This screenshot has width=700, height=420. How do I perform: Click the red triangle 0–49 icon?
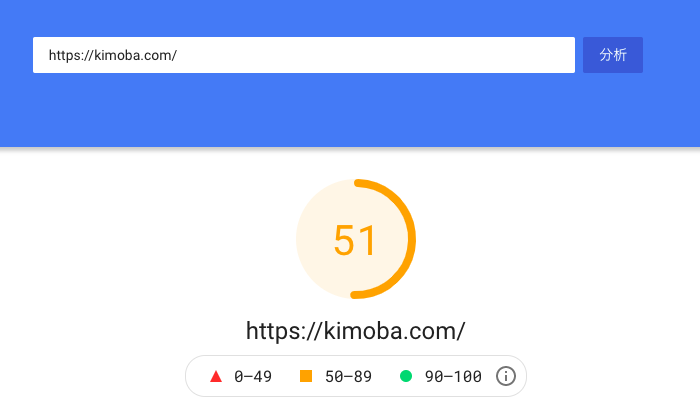tap(216, 376)
